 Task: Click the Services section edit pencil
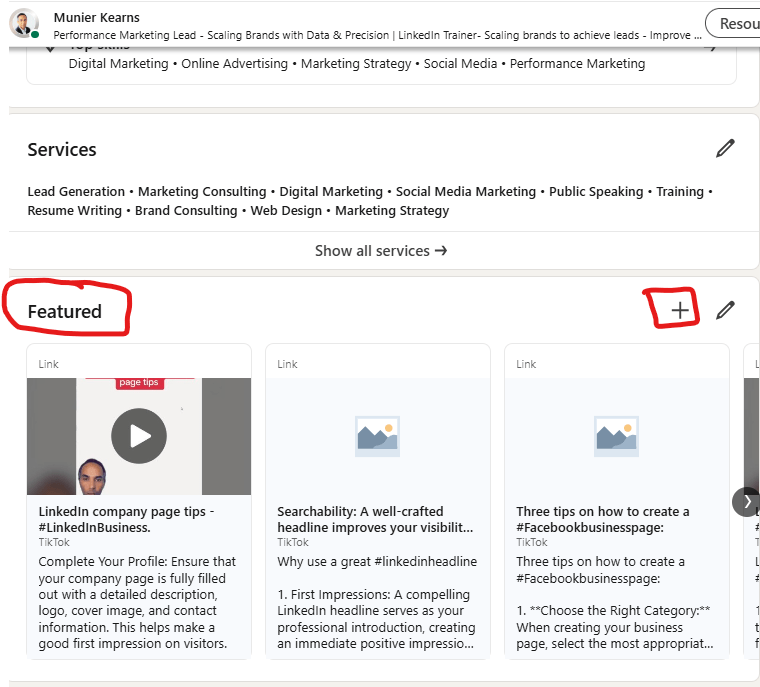[x=725, y=148]
